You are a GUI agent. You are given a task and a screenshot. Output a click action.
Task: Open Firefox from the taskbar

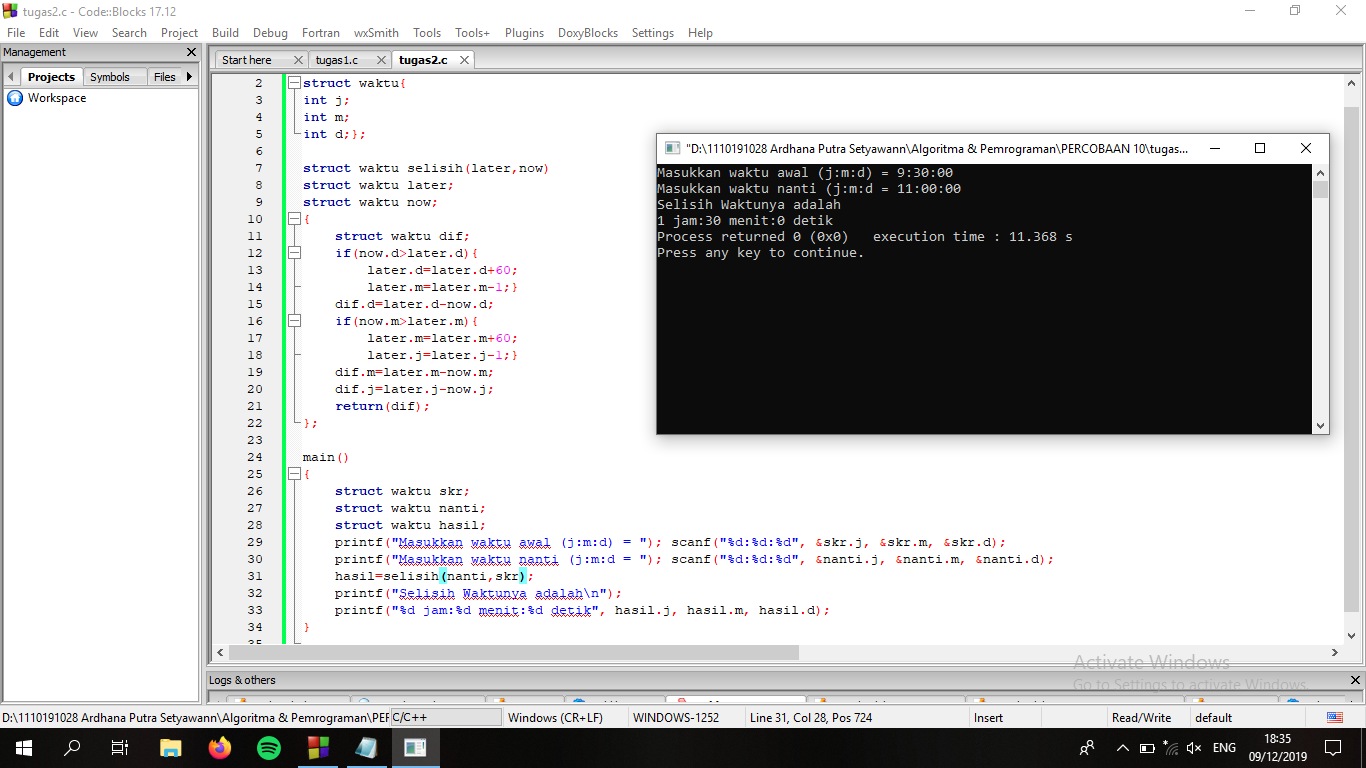(x=219, y=747)
